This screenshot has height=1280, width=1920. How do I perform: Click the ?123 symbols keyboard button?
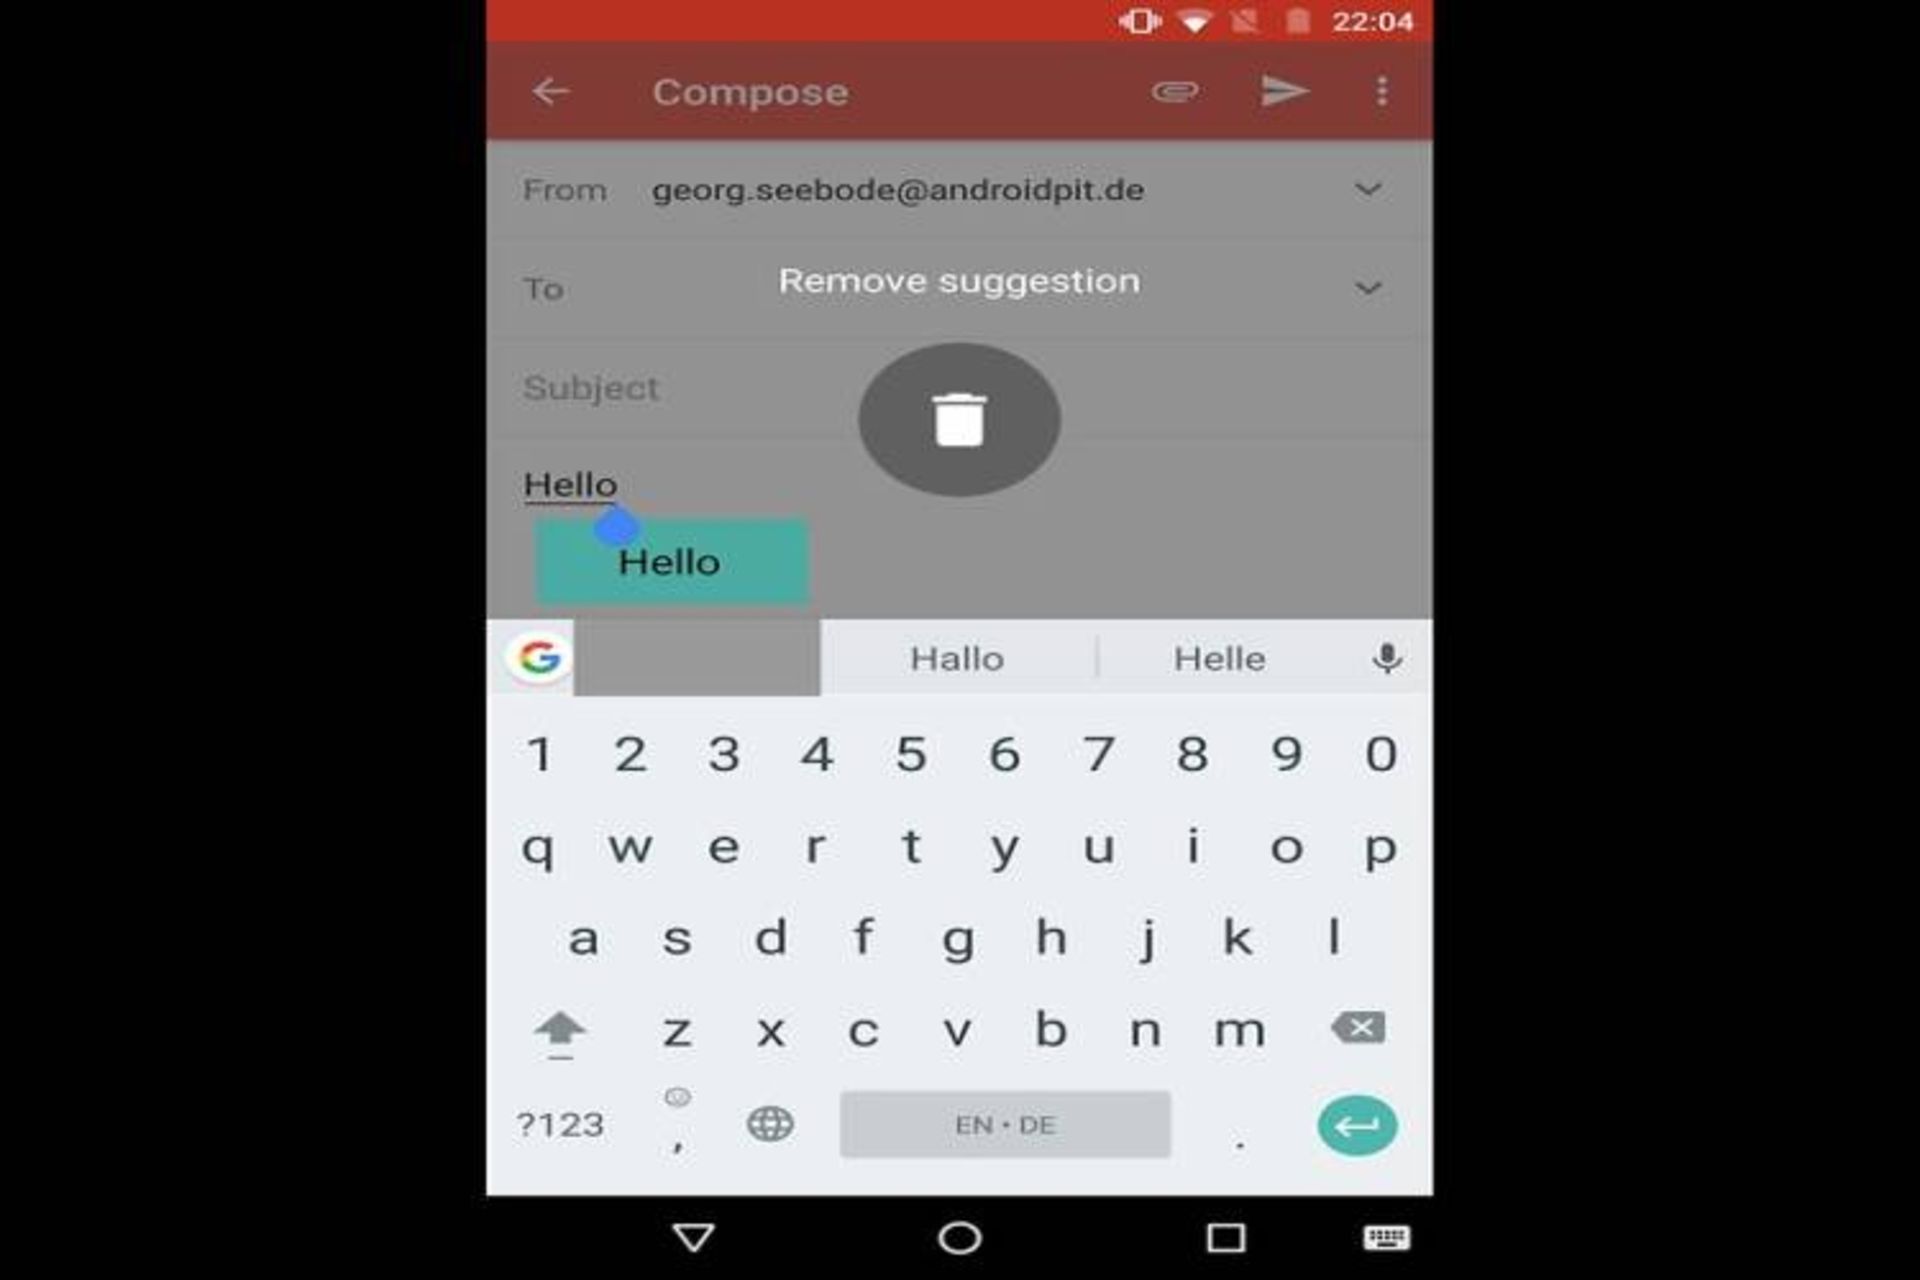tap(560, 1126)
